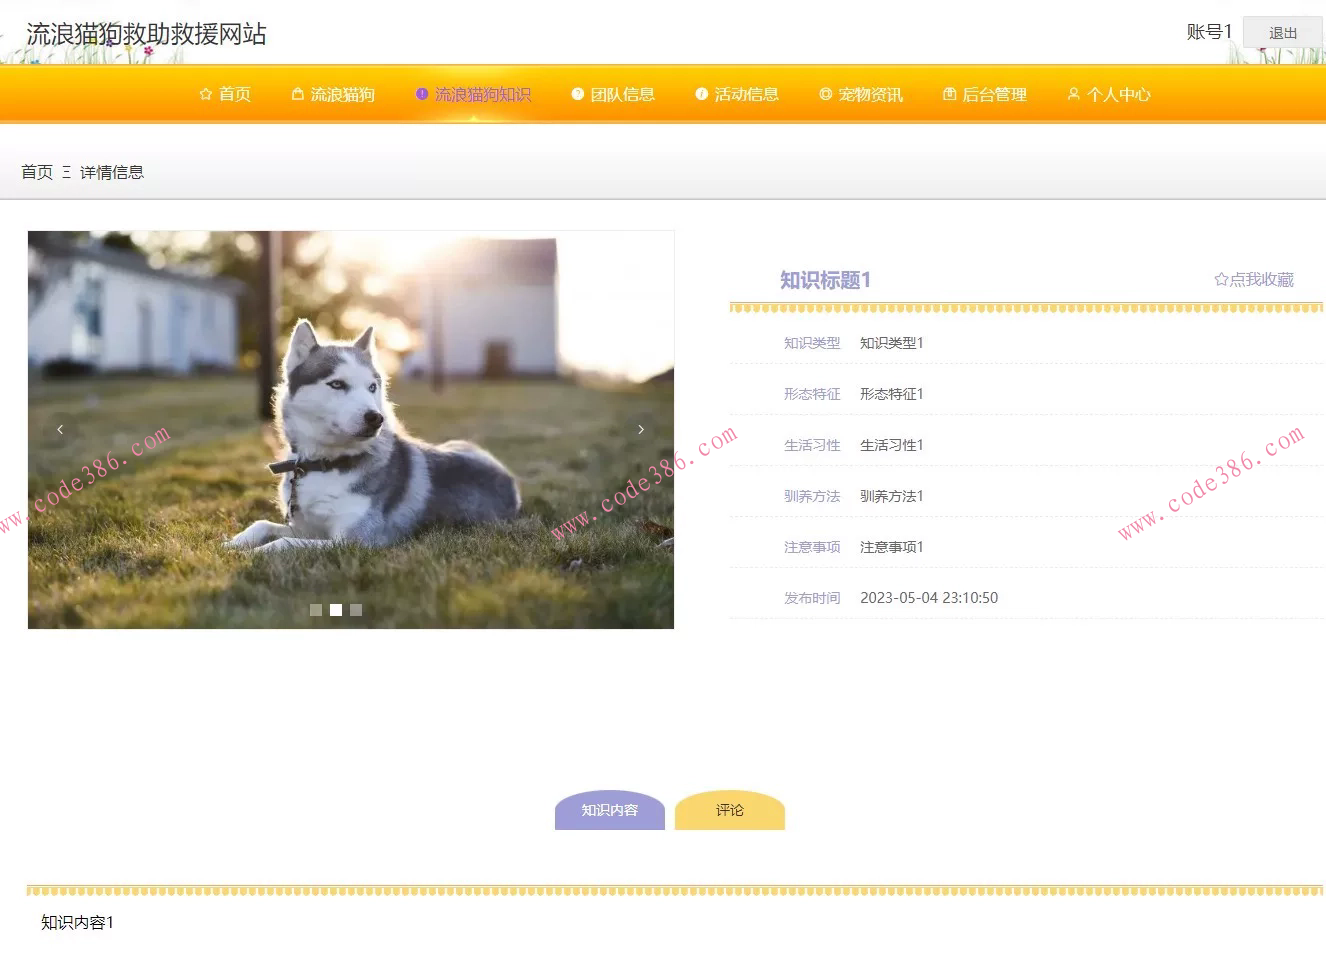Click the 注意事项1 value
This screenshot has height=963, width=1326.
(x=892, y=547)
